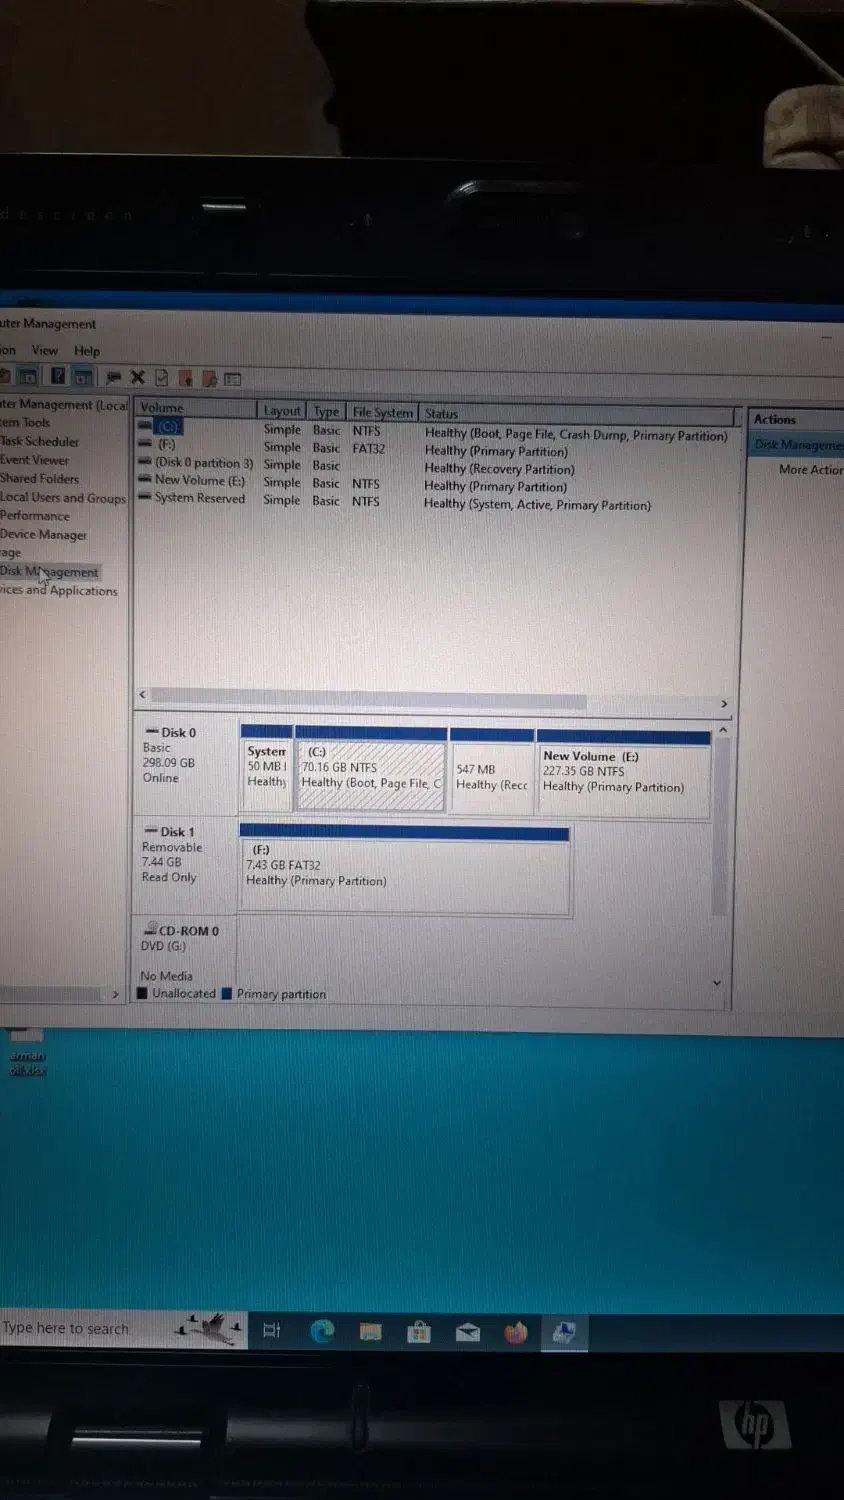Click the blue Primary partition legend swatch
This screenshot has height=1500, width=844.
point(227,993)
